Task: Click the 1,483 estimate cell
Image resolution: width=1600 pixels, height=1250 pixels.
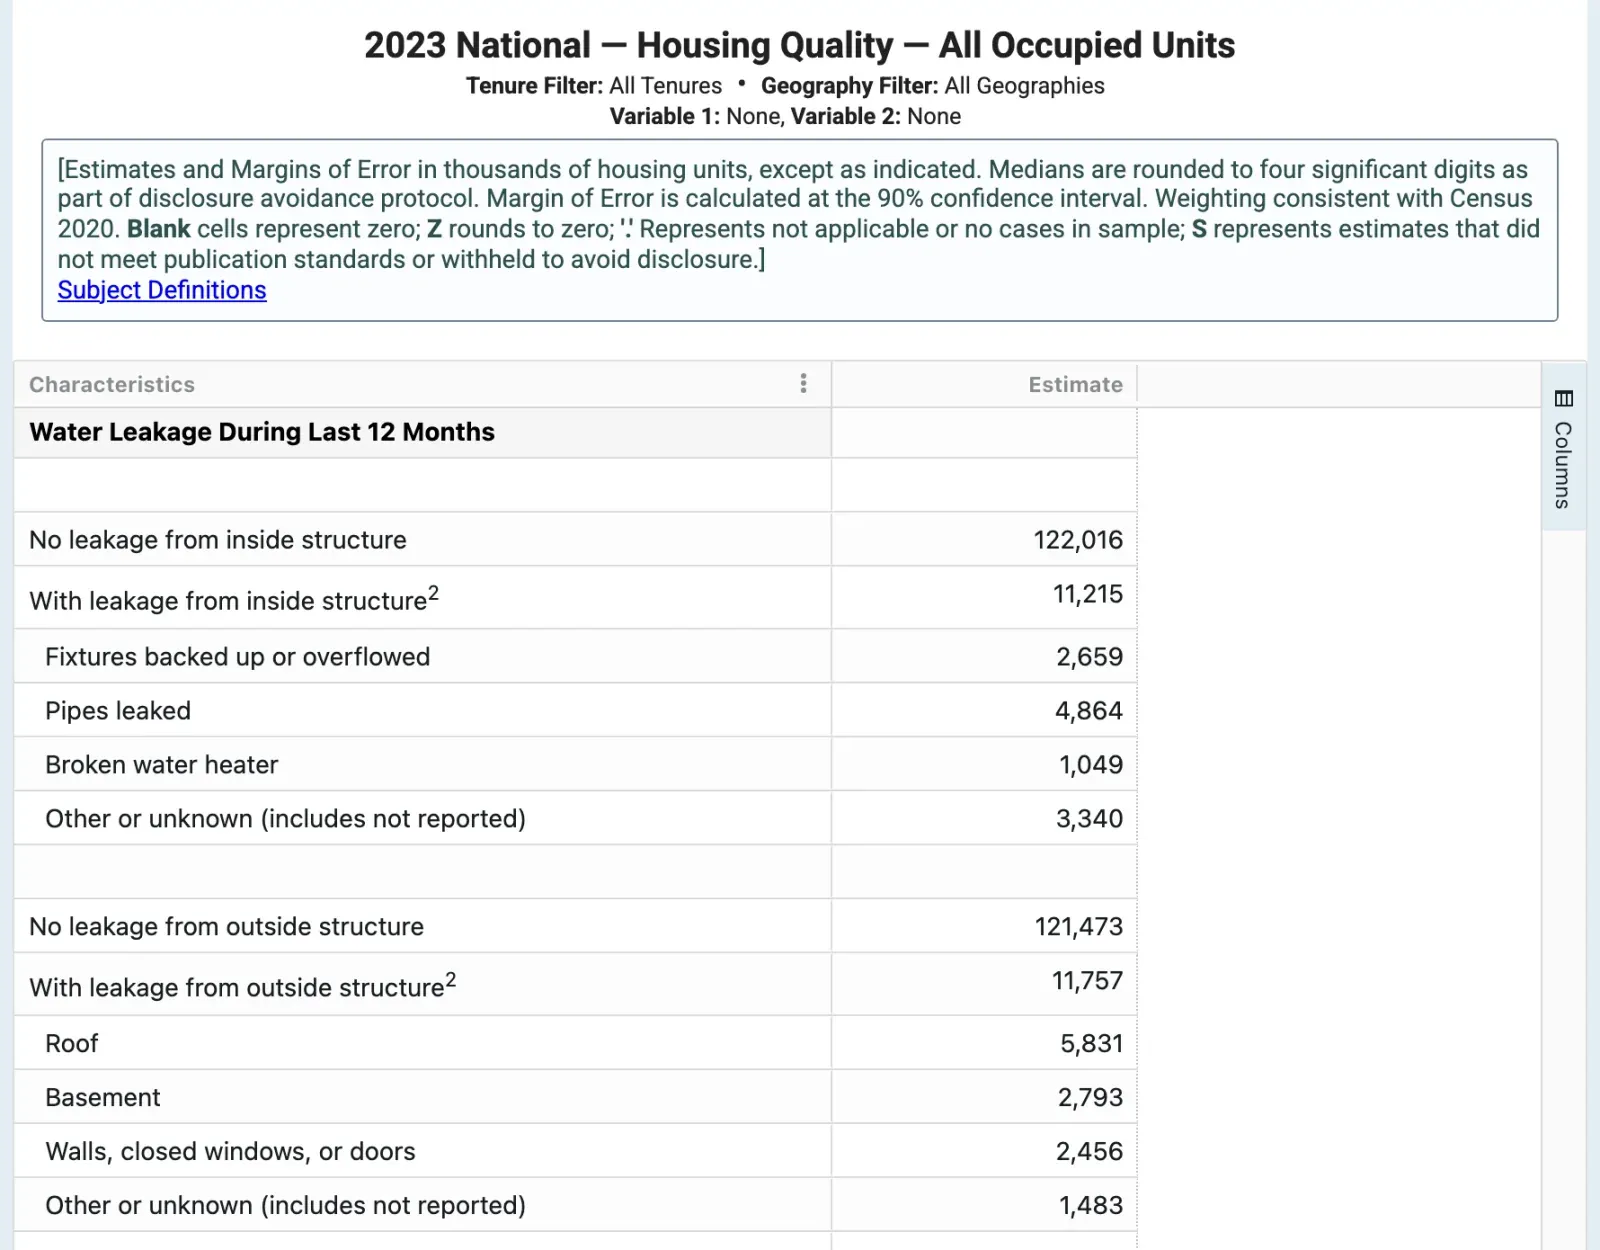Action: [984, 1206]
